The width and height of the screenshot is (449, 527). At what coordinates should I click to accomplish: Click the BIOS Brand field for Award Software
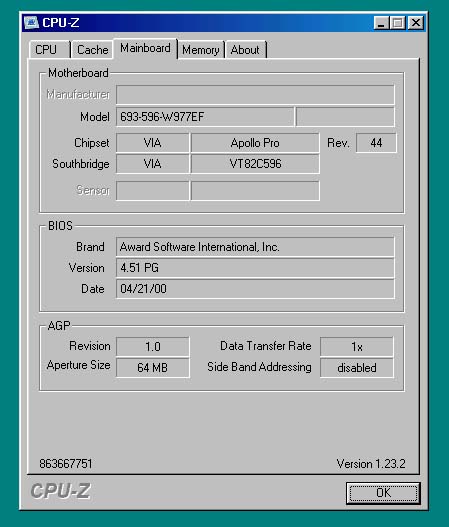pos(255,247)
